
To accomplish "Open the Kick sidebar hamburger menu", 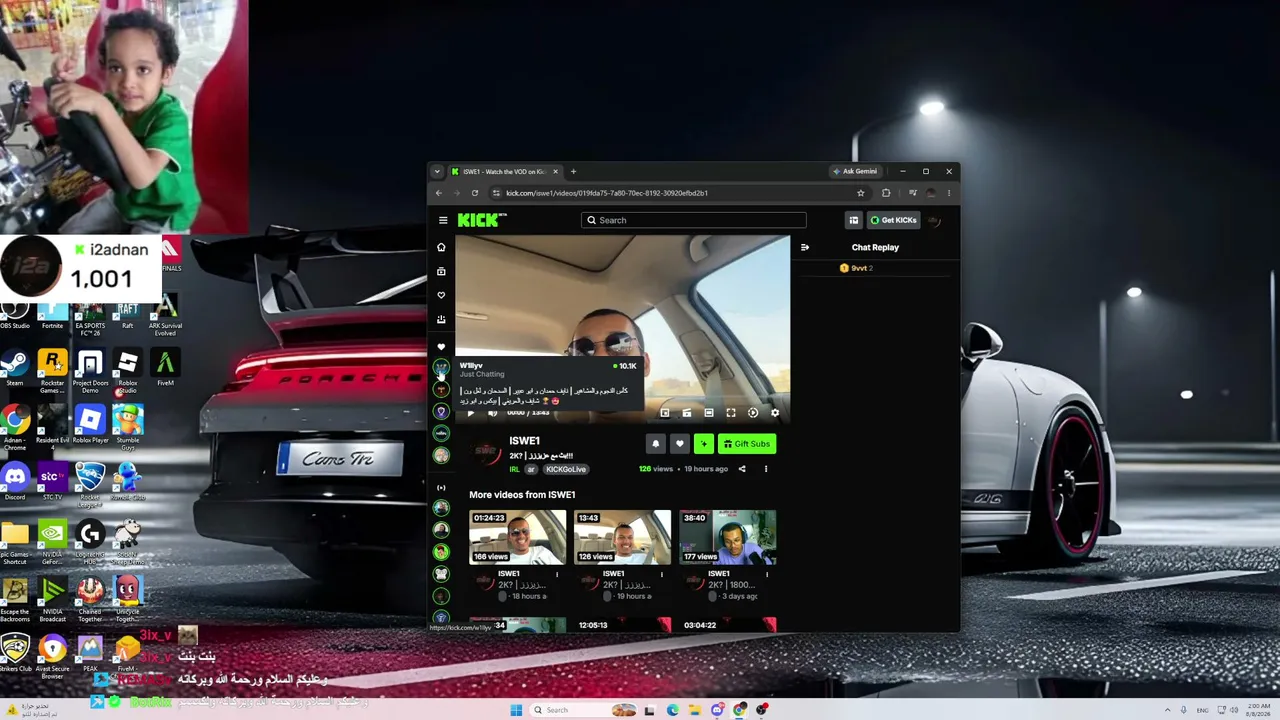I will 443,220.
